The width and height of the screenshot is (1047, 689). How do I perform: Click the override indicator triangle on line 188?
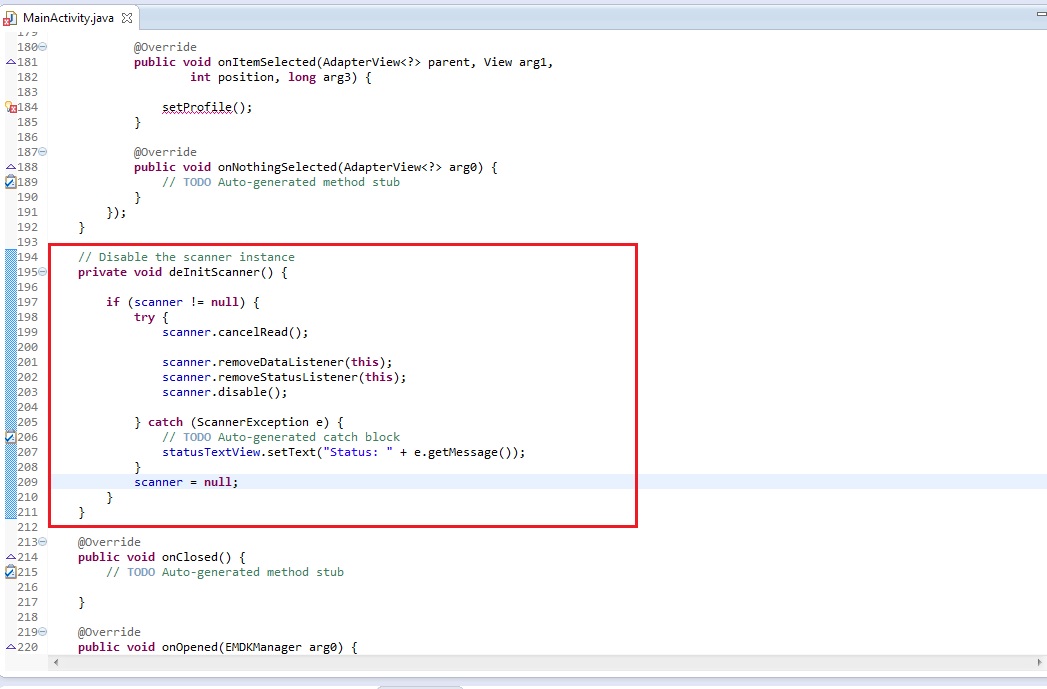coord(10,167)
